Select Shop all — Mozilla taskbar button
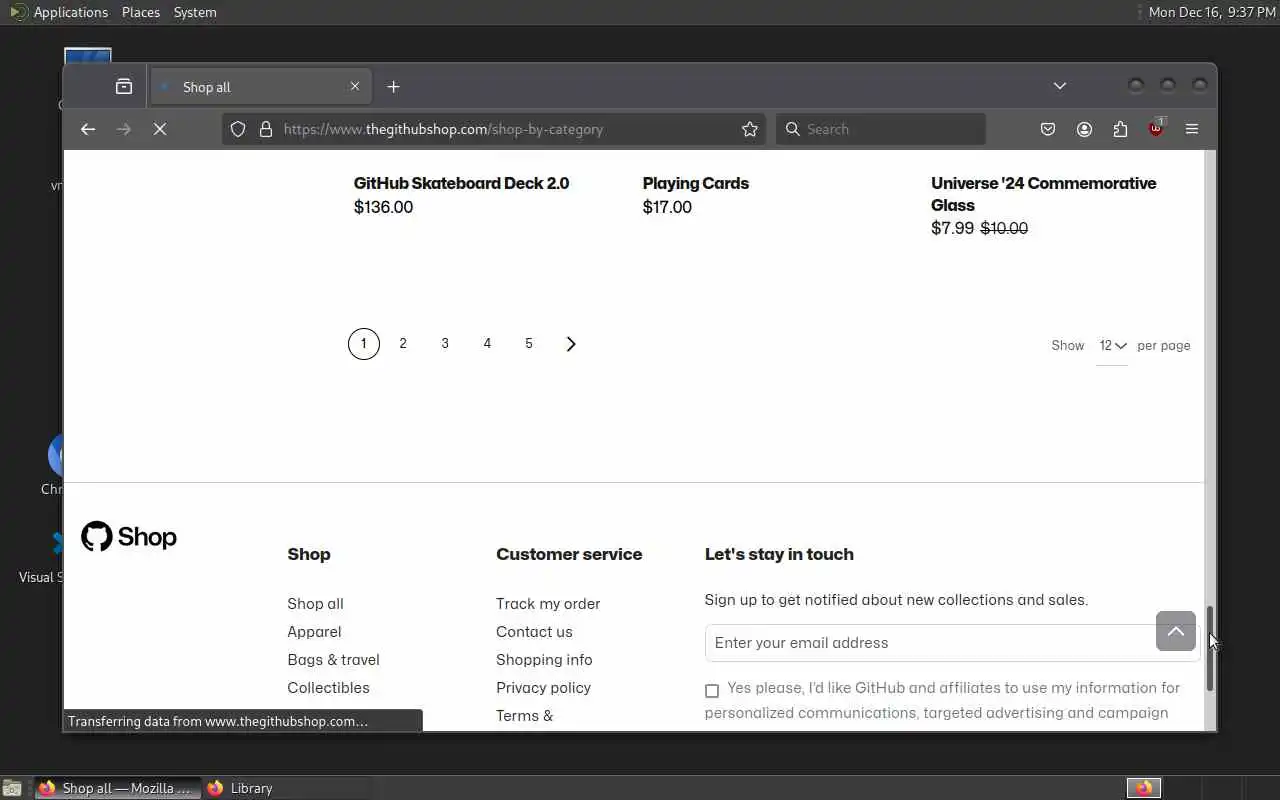The height and width of the screenshot is (800, 1280). (x=117, y=788)
